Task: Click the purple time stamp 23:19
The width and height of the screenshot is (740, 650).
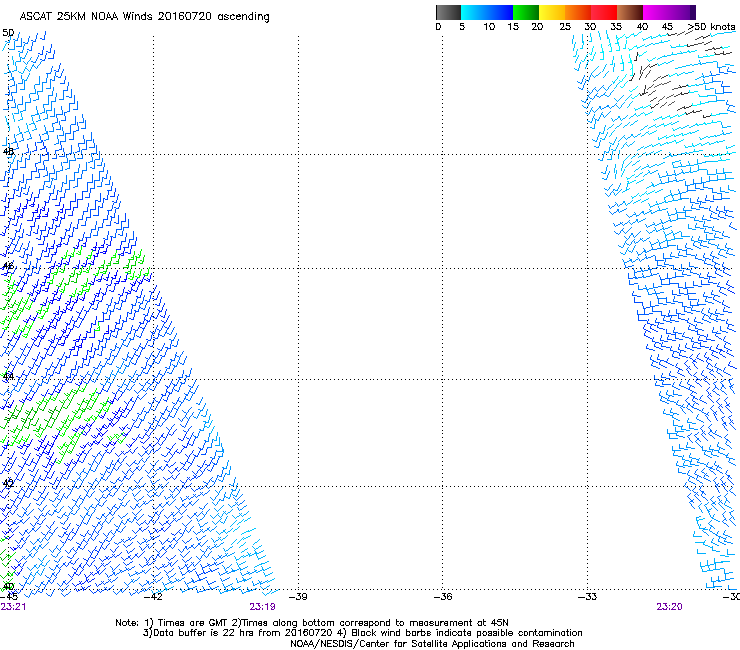Action: click(262, 607)
